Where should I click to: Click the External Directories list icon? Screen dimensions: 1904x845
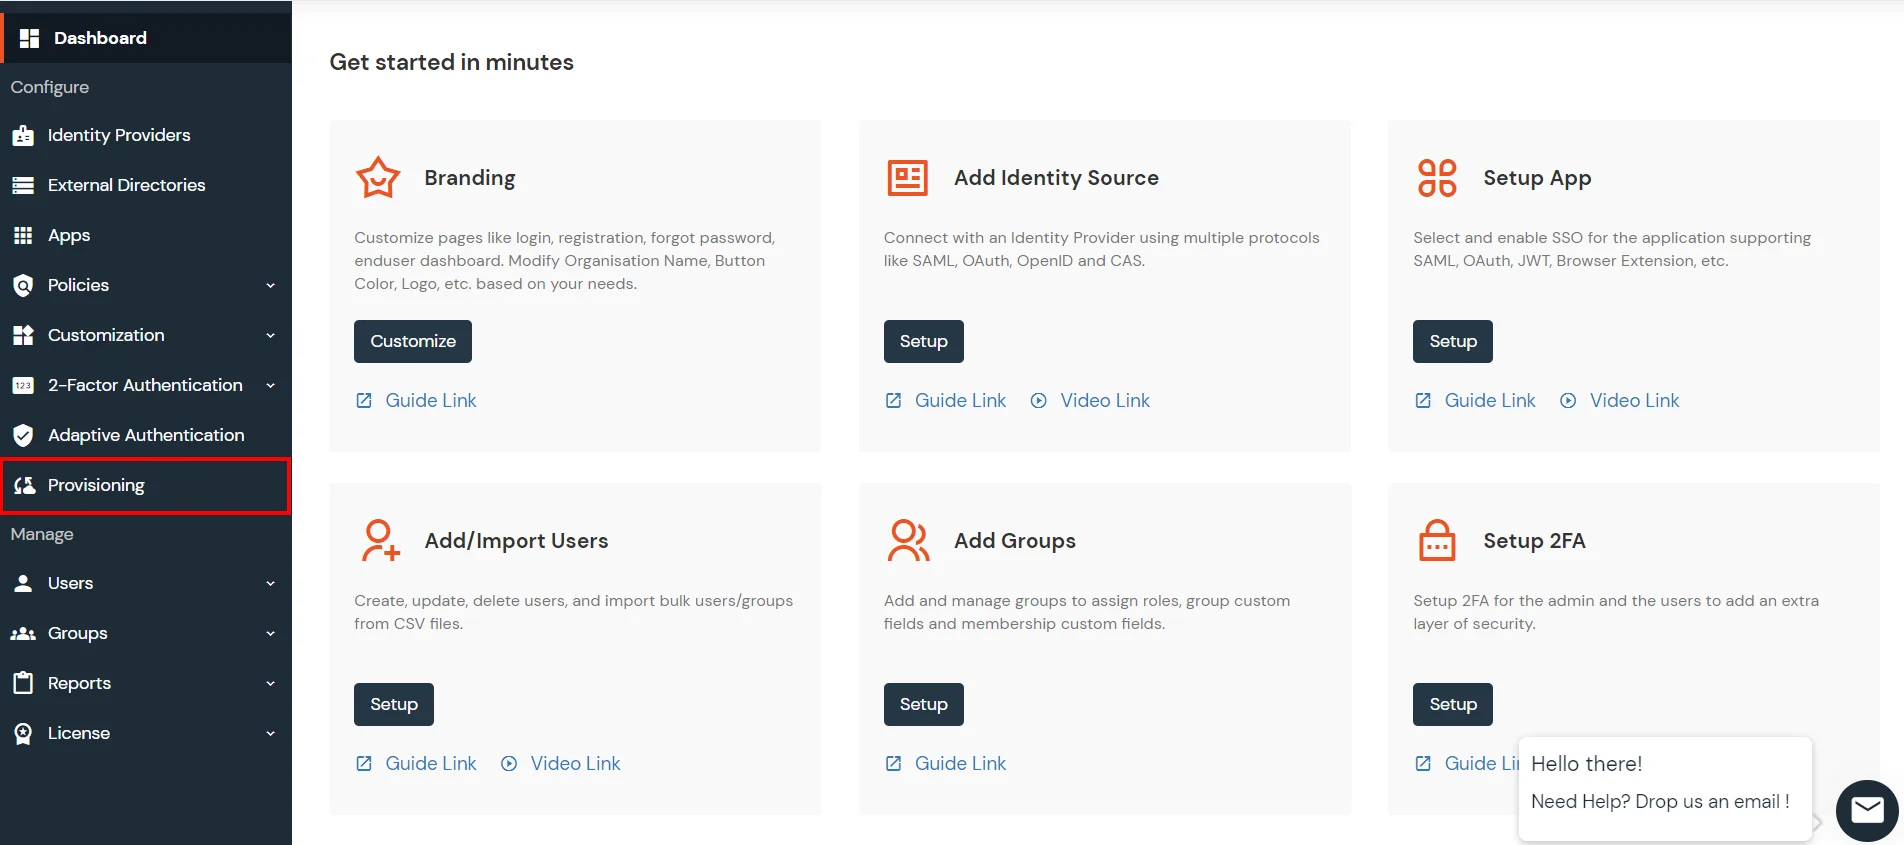click(x=23, y=185)
